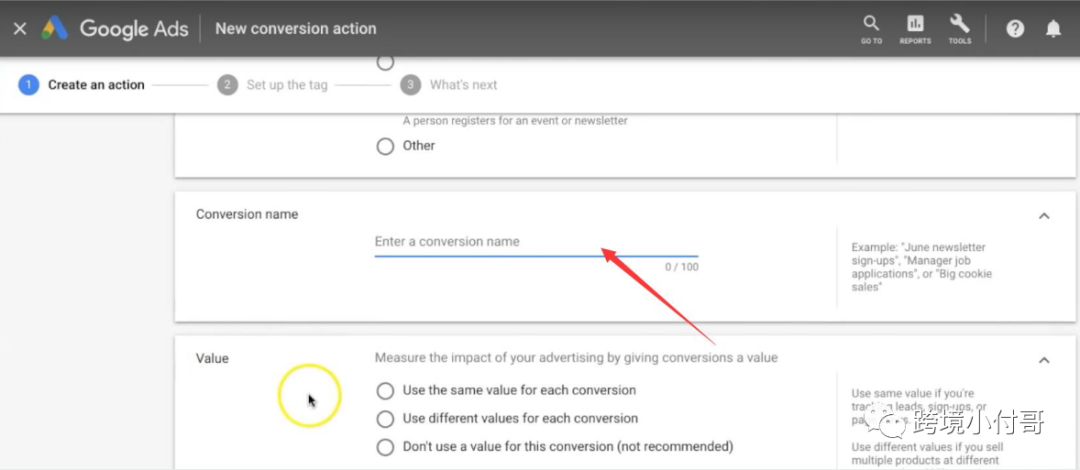Collapse the Conversion name section chevron
Viewport: 1080px width, 470px height.
coord(1044,216)
